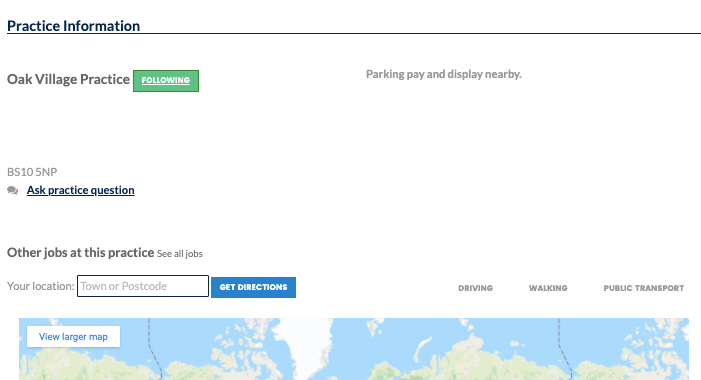The image size is (701, 380).
Task: Click the Parking pay and display text
Action: 444,74
